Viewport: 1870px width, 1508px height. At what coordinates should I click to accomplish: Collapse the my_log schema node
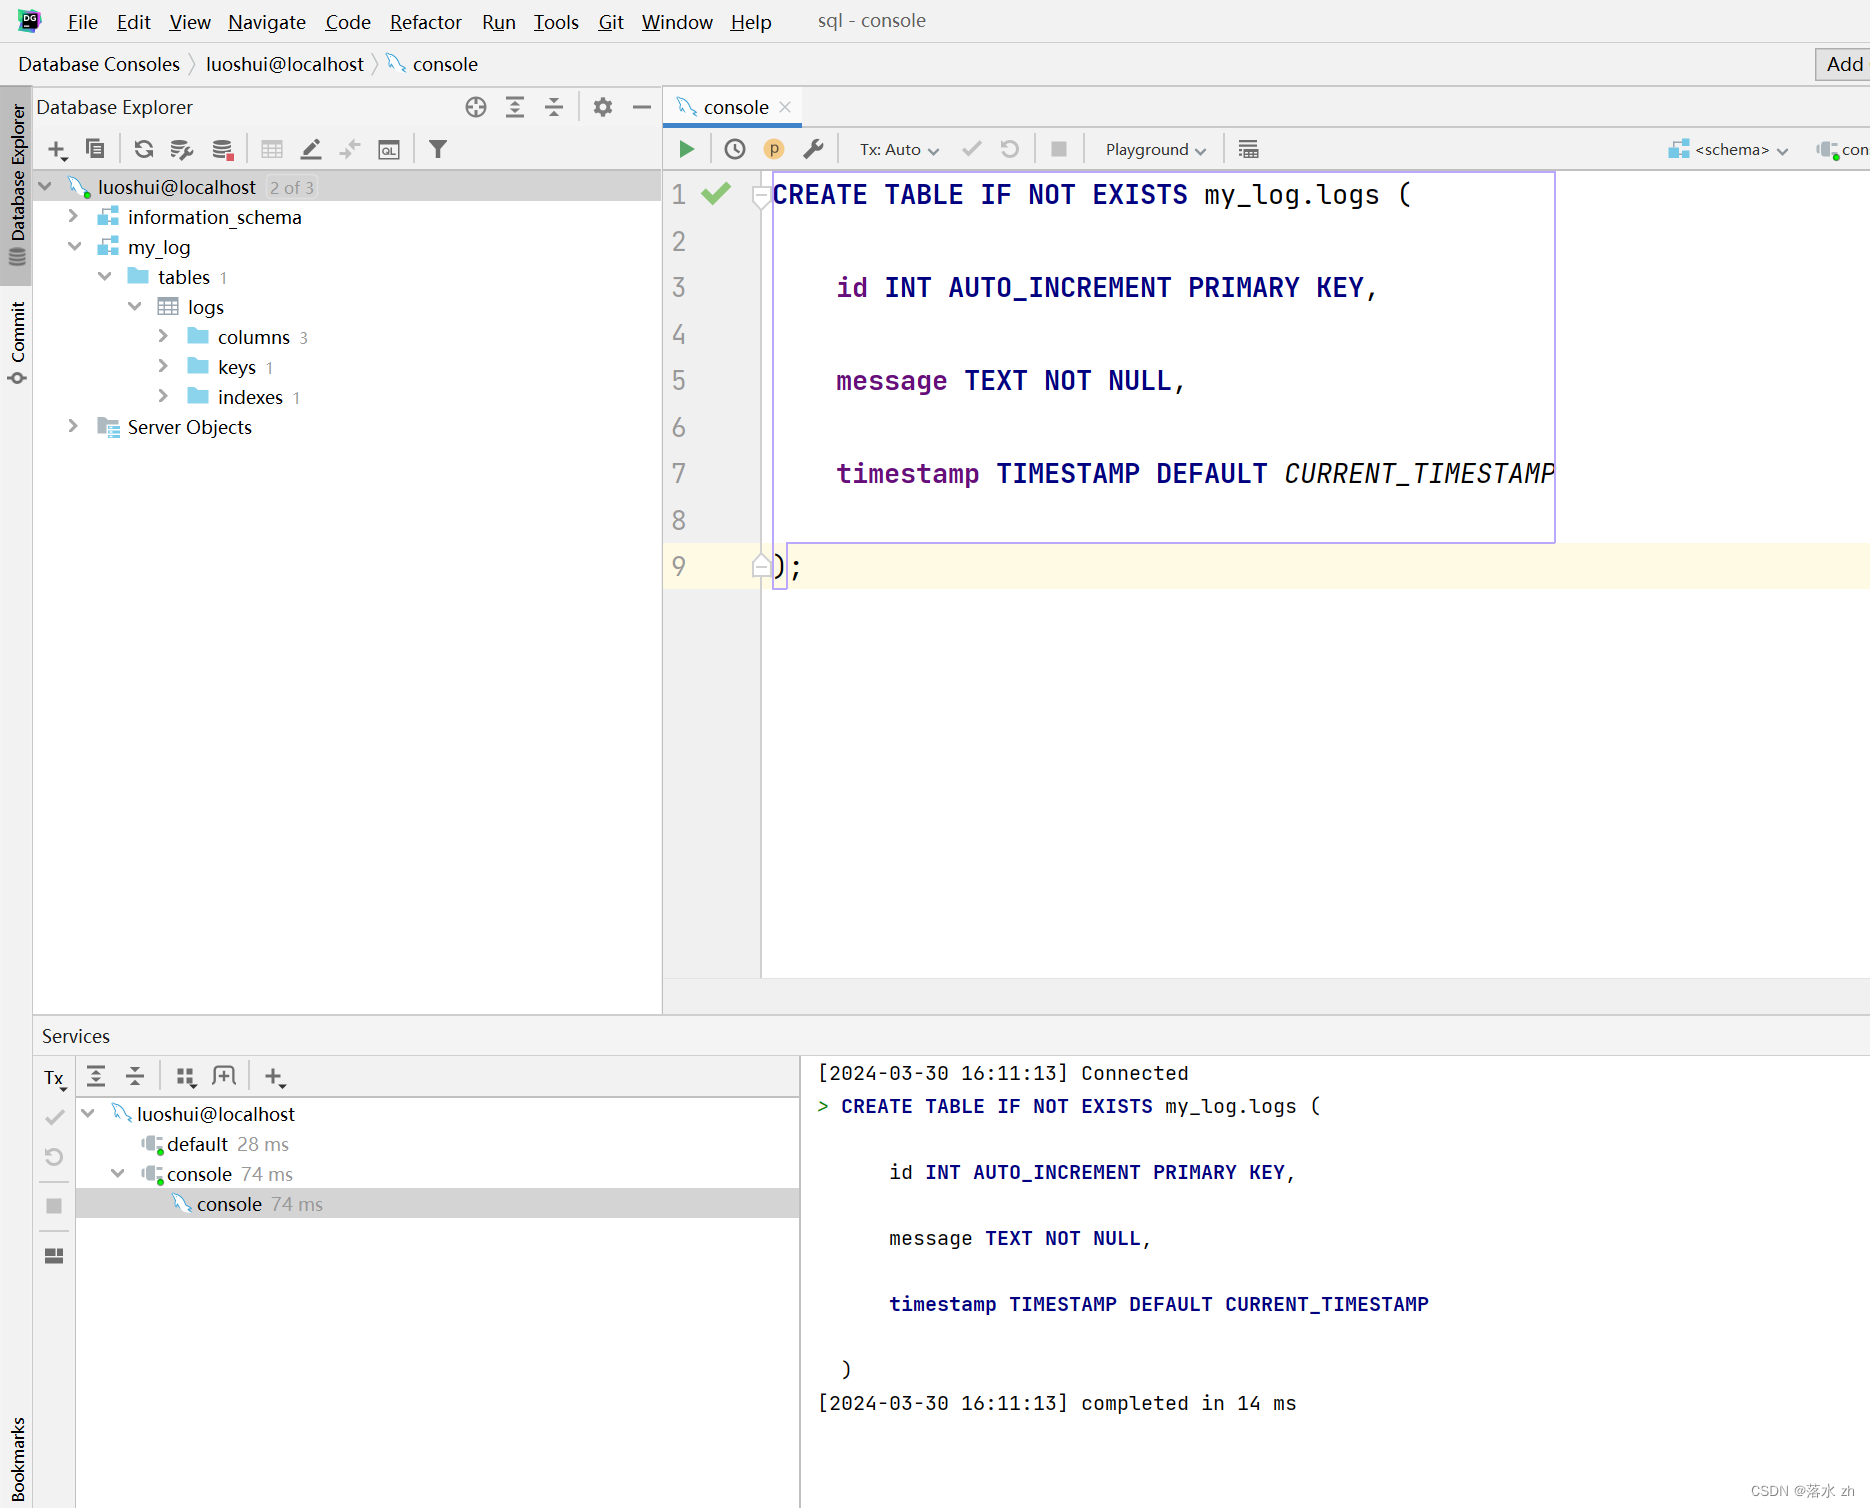[x=75, y=246]
